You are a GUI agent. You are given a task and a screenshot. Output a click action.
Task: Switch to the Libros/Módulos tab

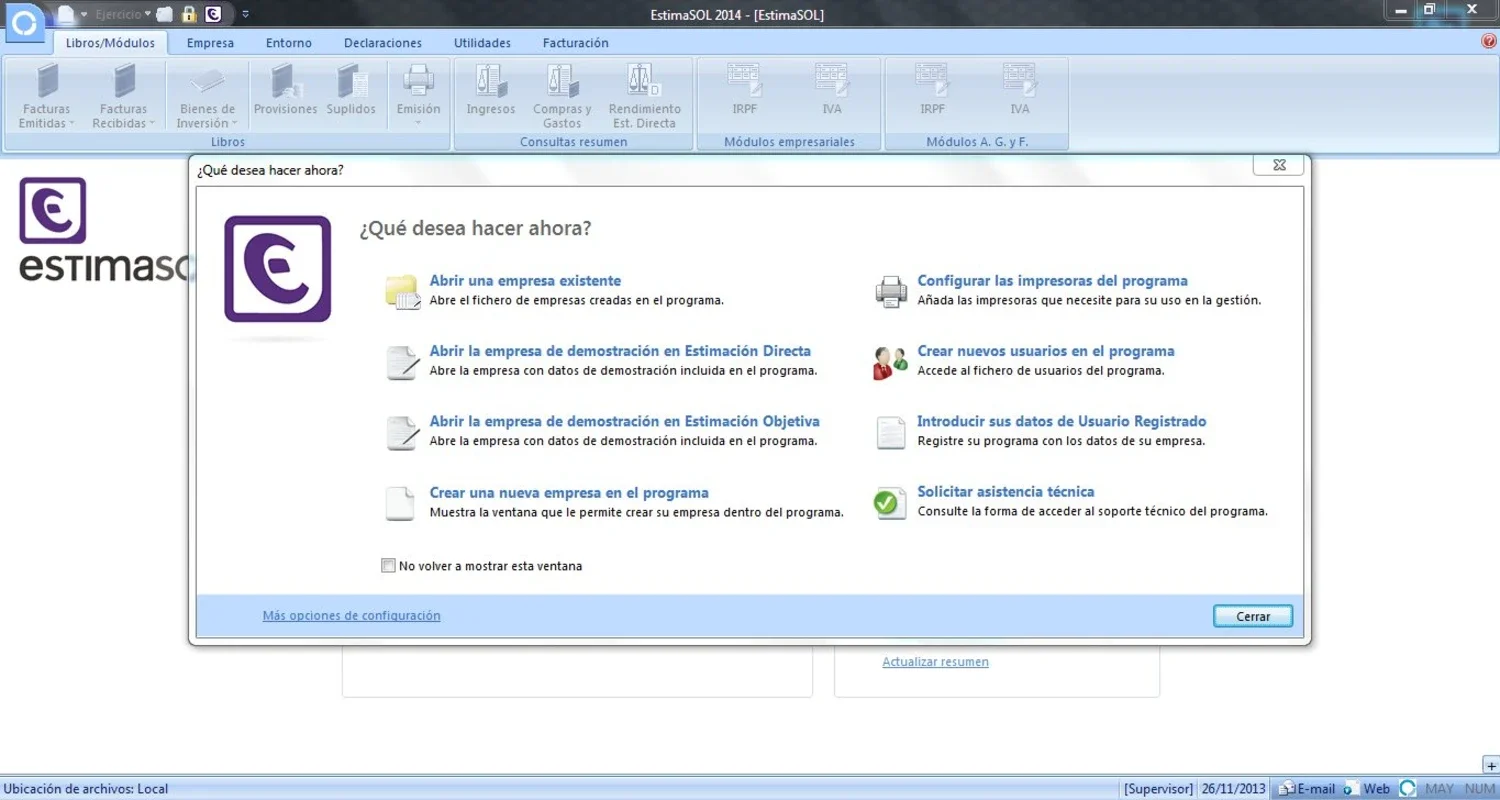(x=110, y=43)
